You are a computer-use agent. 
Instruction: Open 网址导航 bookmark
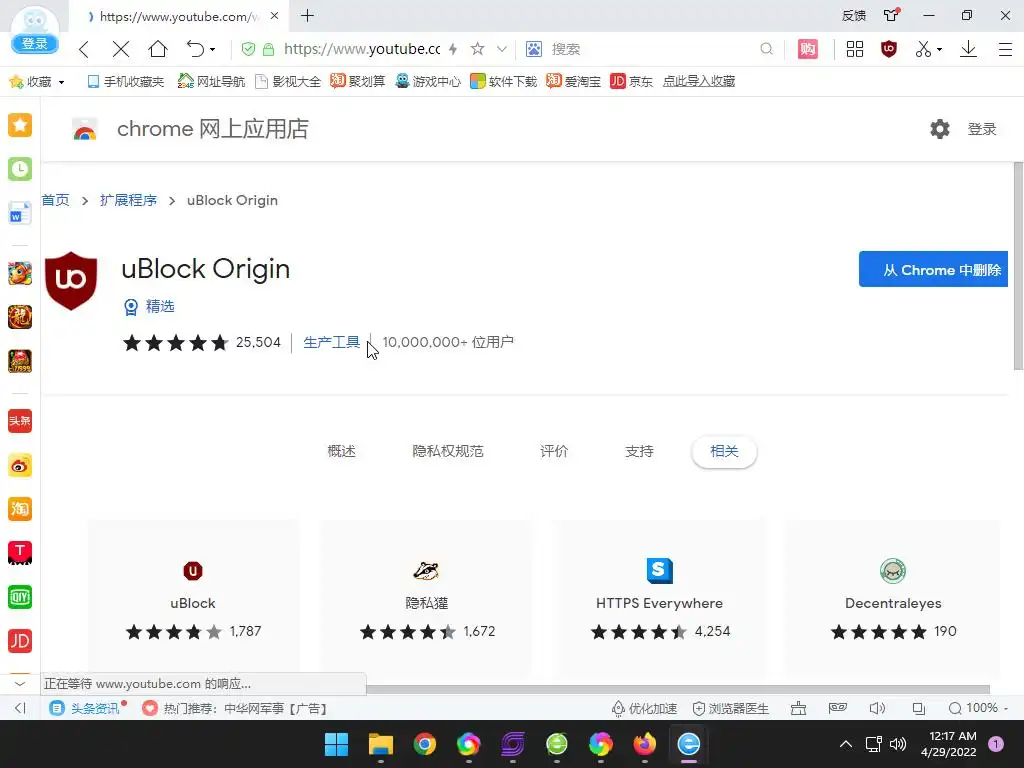[x=211, y=81]
